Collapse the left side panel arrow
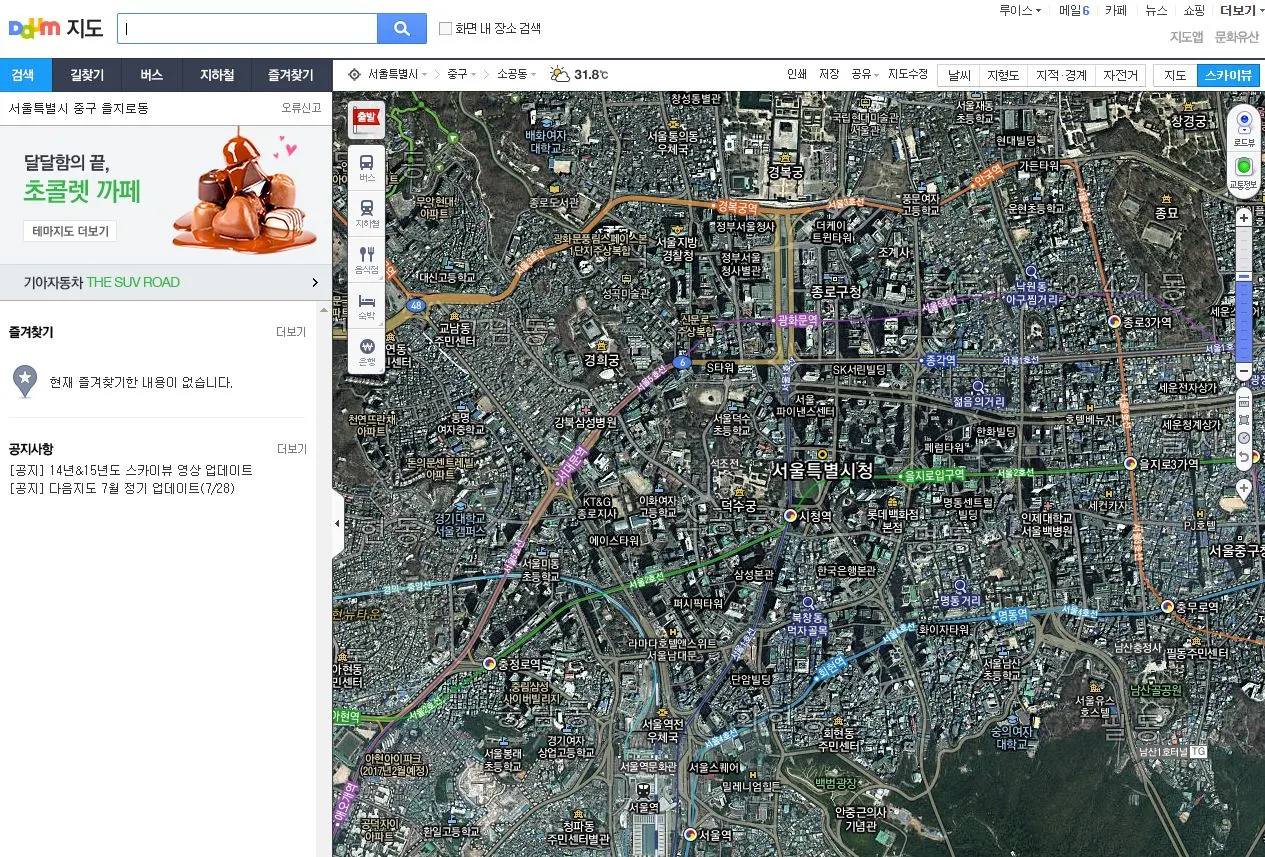The height and width of the screenshot is (857, 1265). pyautogui.click(x=337, y=524)
